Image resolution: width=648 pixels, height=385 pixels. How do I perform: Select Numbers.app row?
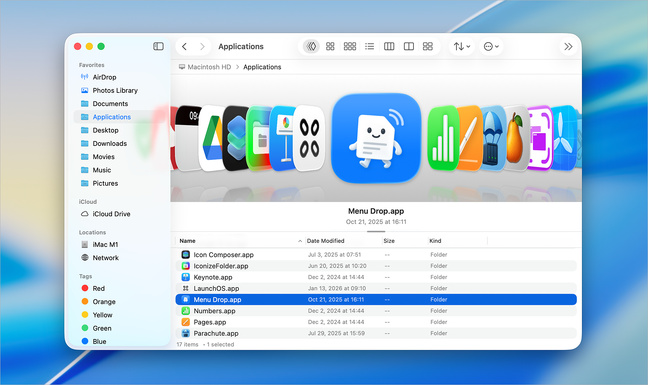[x=376, y=311]
